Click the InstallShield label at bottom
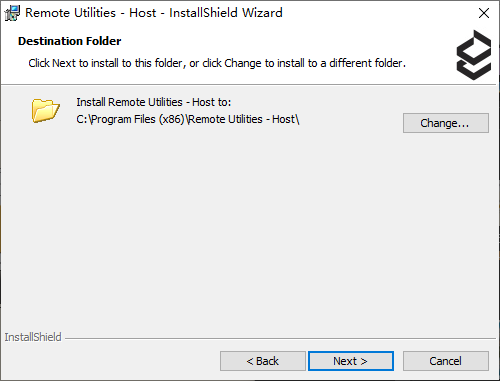The width and height of the screenshot is (500, 381). coord(33,337)
